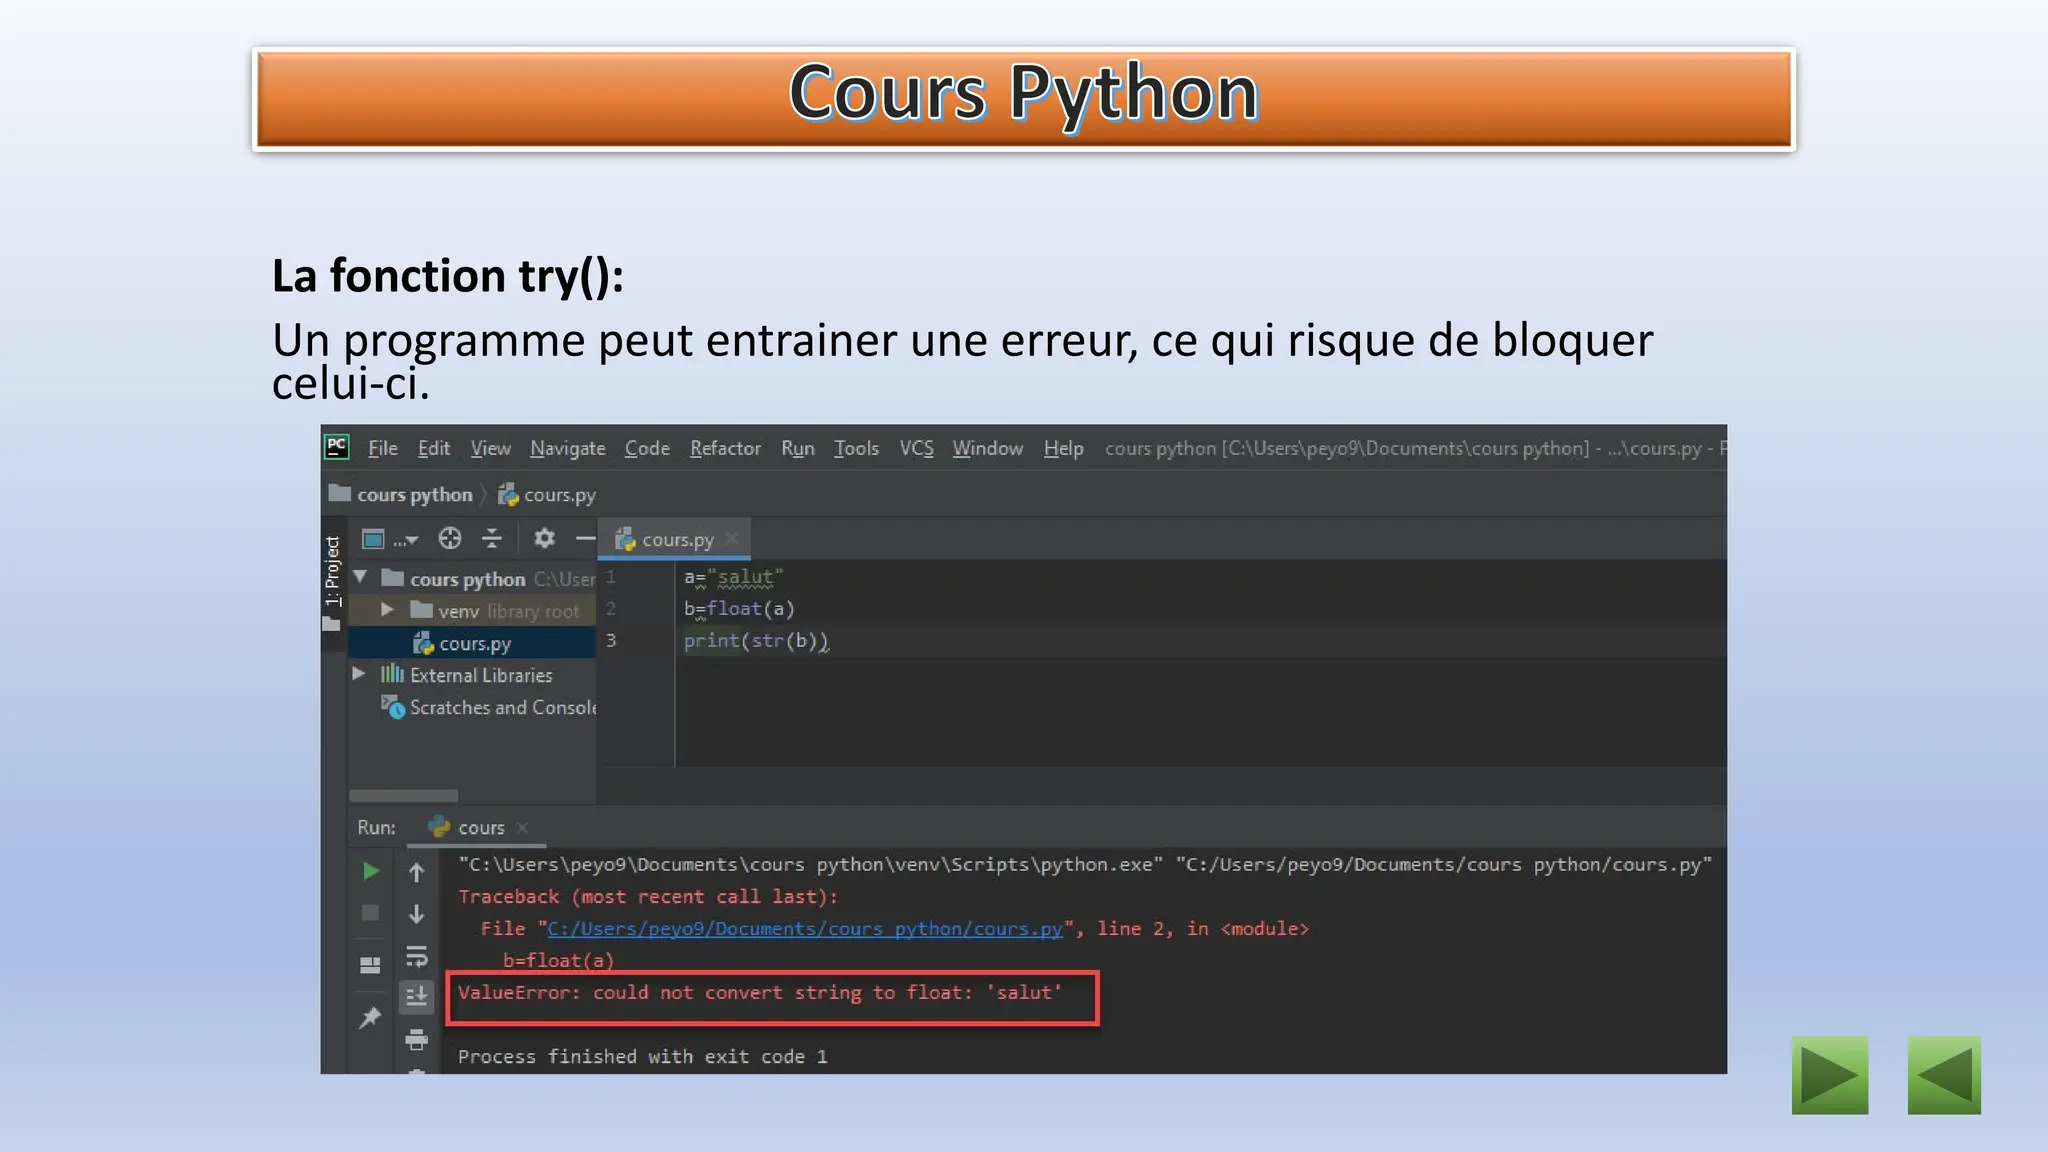This screenshot has height=1152, width=2048.
Task: Close the cours.py editor tab
Action: tap(732, 538)
